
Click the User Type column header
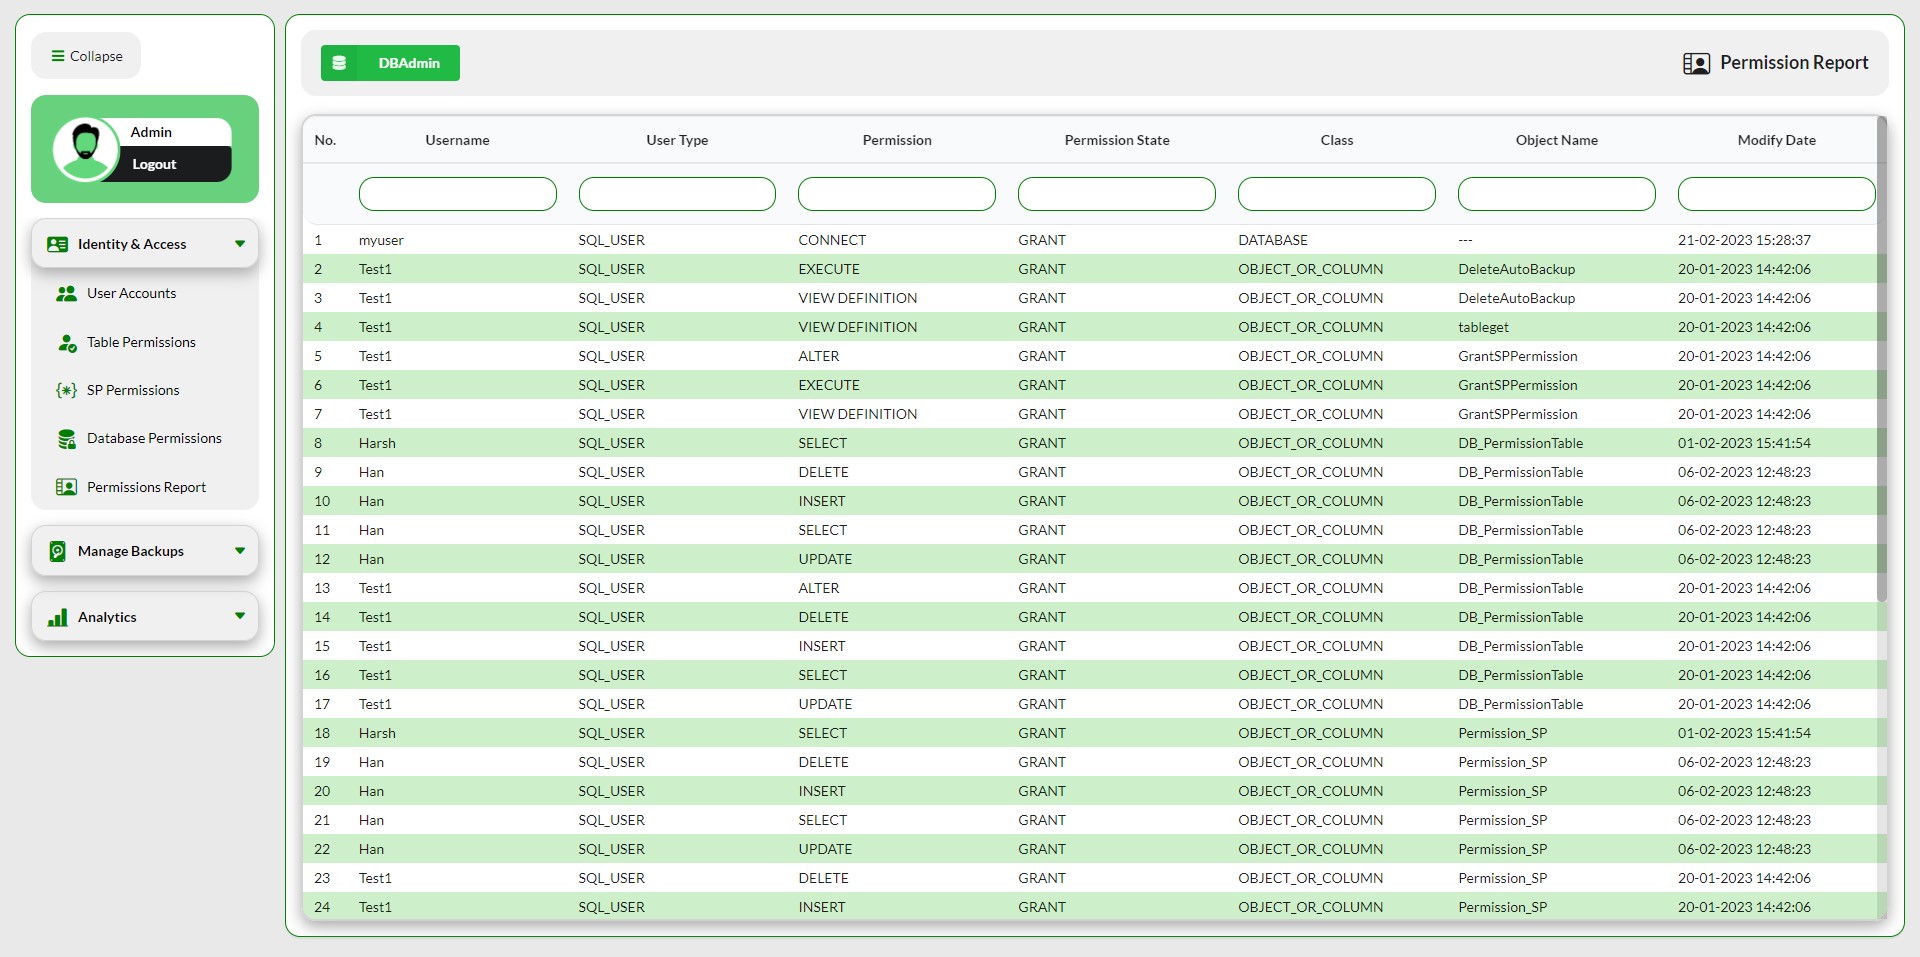click(677, 140)
